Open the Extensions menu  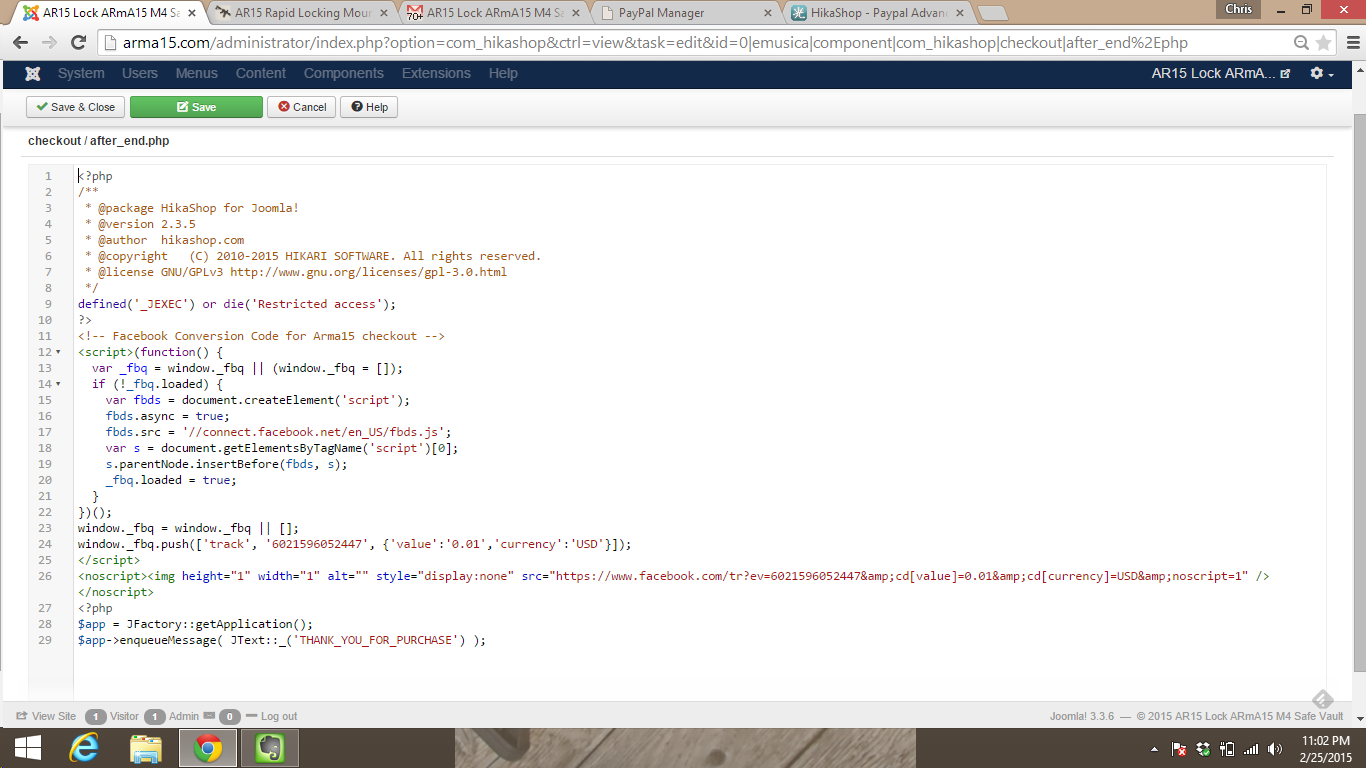pyautogui.click(x=436, y=74)
